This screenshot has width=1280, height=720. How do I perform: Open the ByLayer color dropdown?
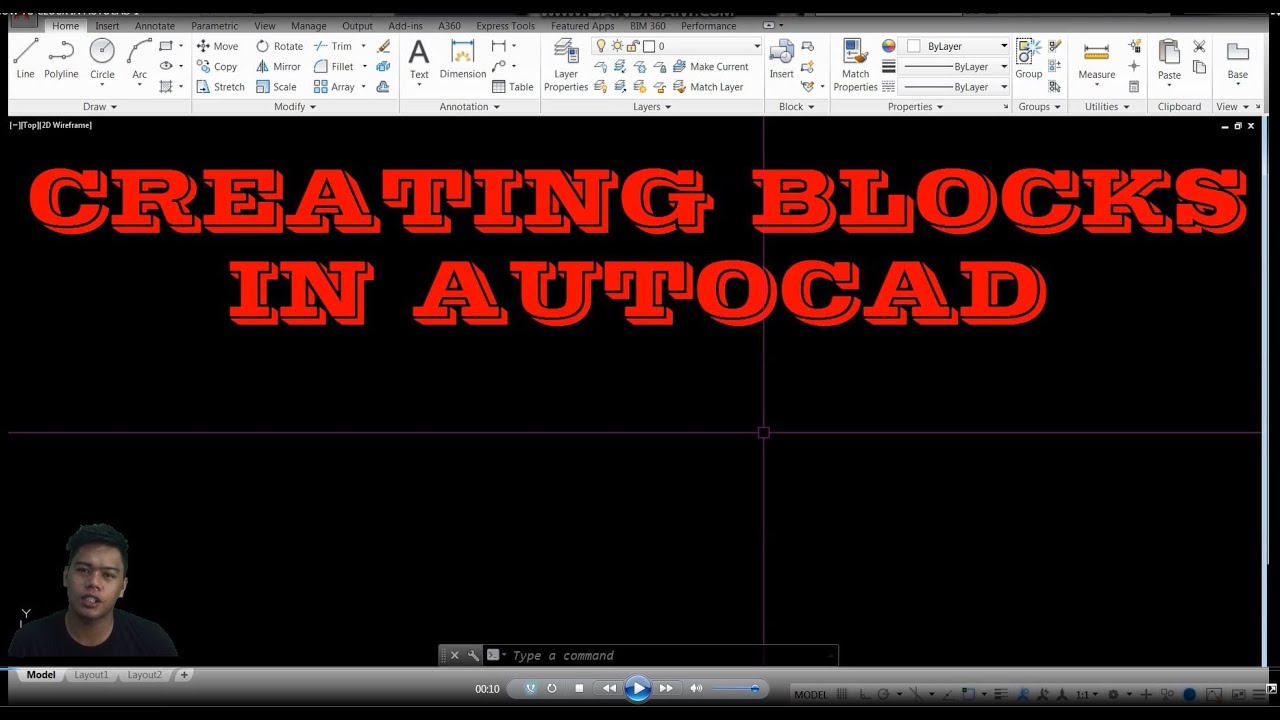click(1004, 46)
